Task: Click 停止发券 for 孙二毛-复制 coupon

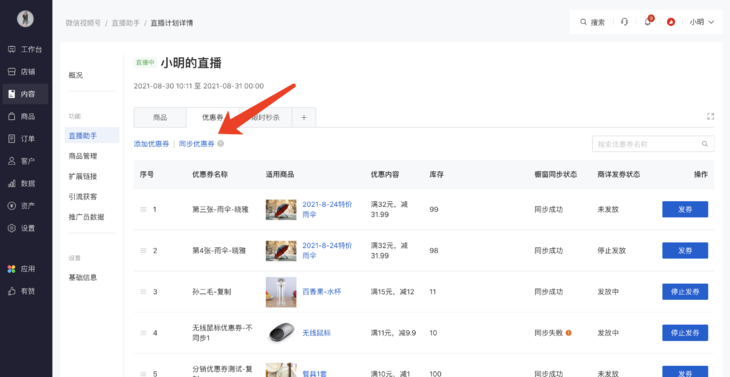Action: (685, 292)
